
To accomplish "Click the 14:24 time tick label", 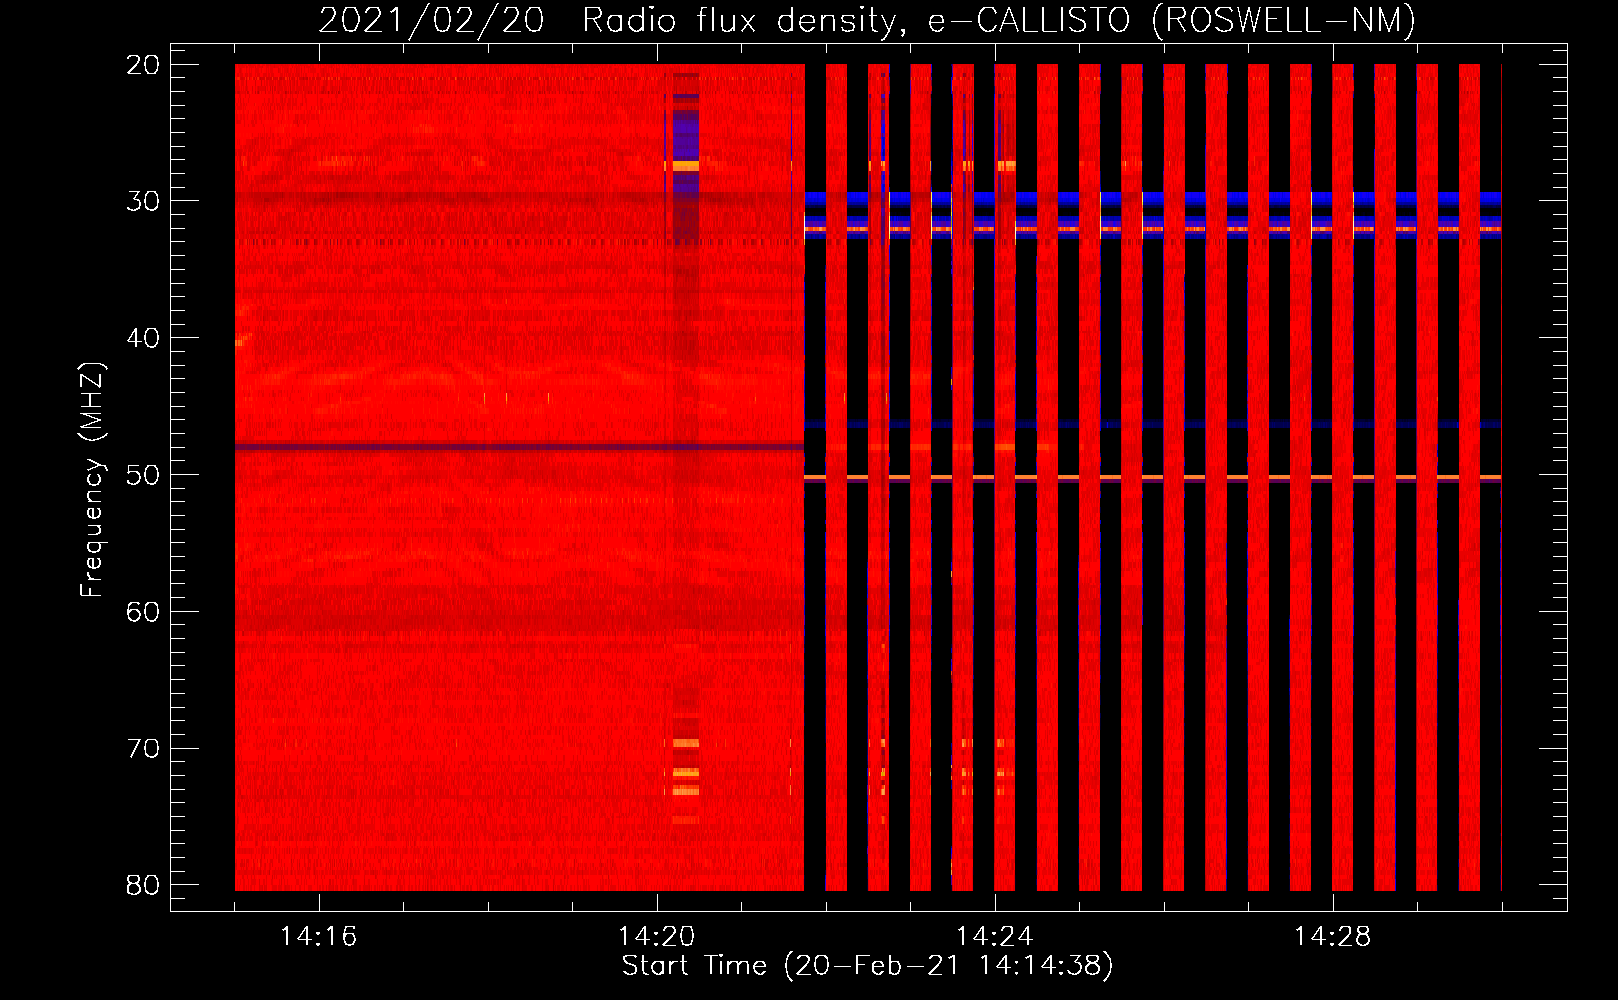I will [994, 936].
